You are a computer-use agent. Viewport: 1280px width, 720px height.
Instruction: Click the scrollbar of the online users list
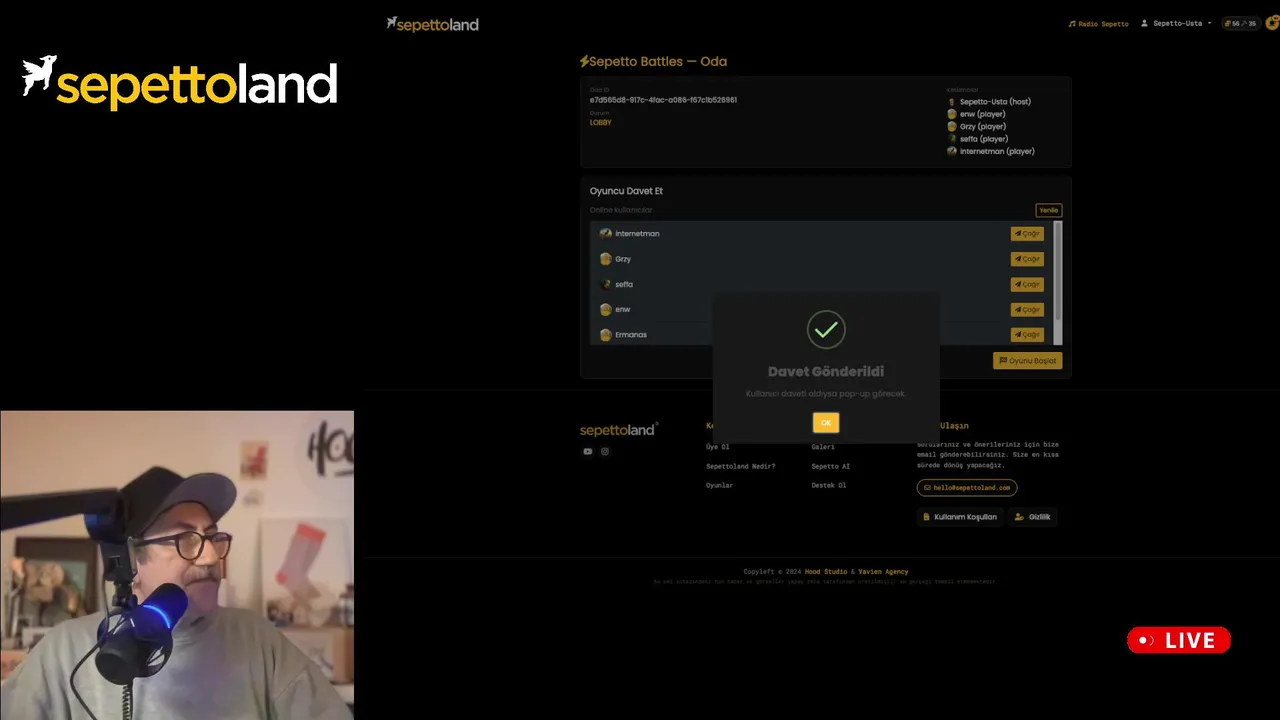(1058, 283)
